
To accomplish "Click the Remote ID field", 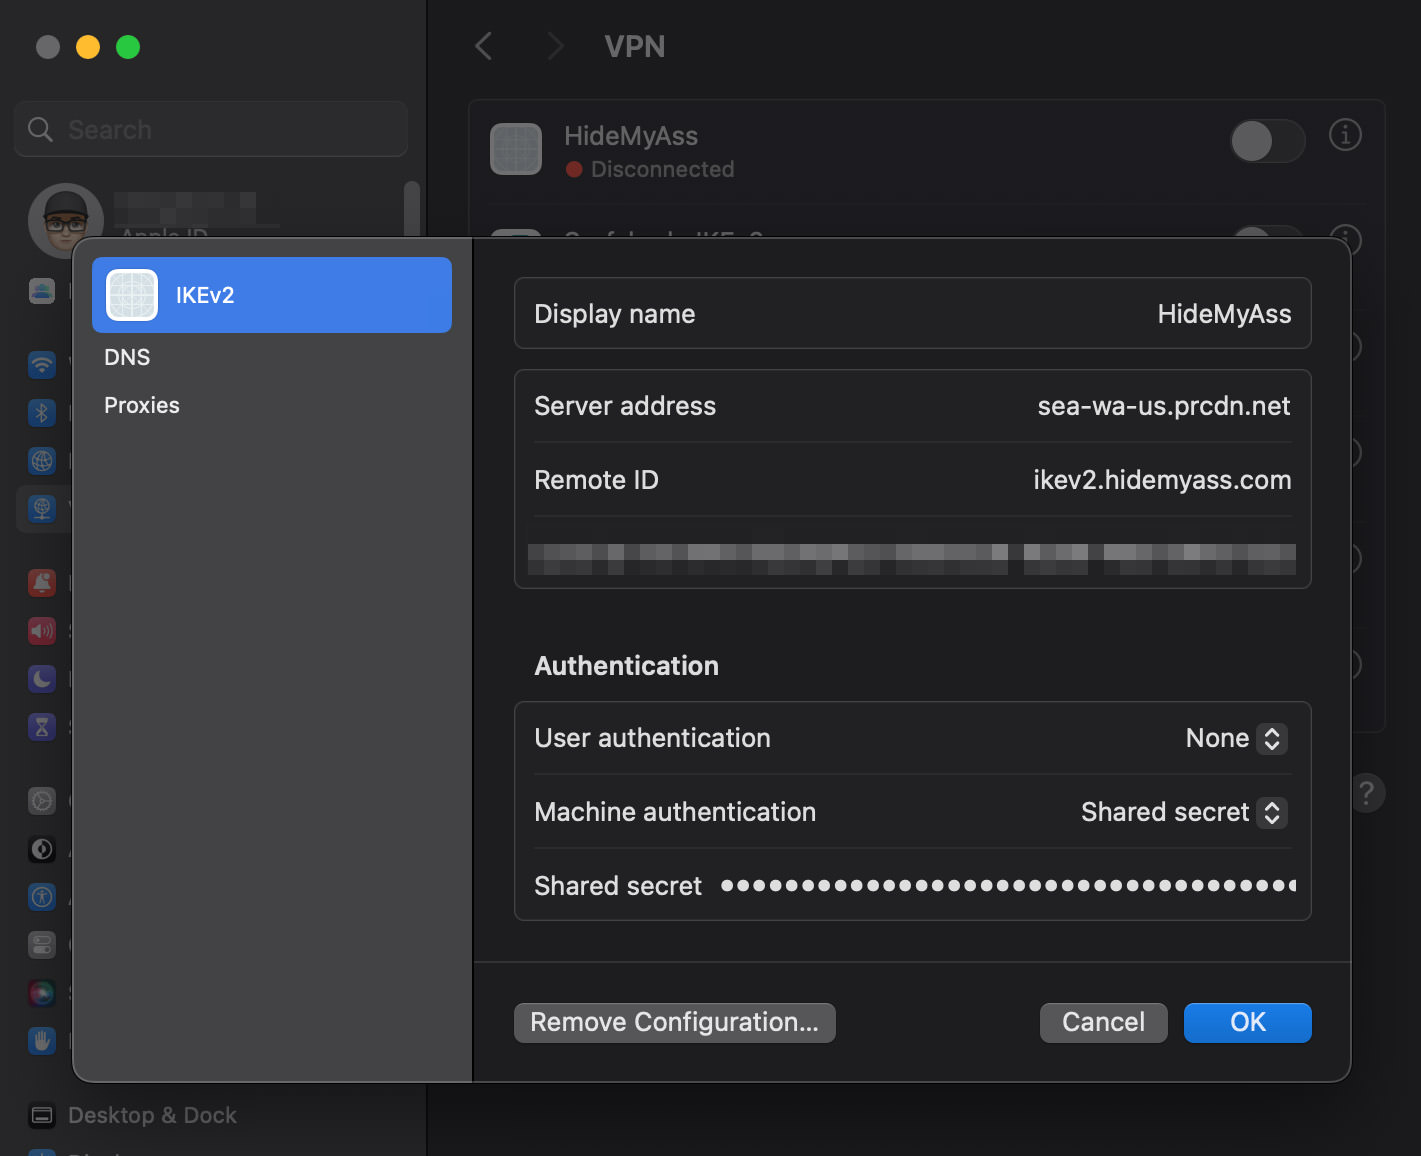I will tap(912, 480).
